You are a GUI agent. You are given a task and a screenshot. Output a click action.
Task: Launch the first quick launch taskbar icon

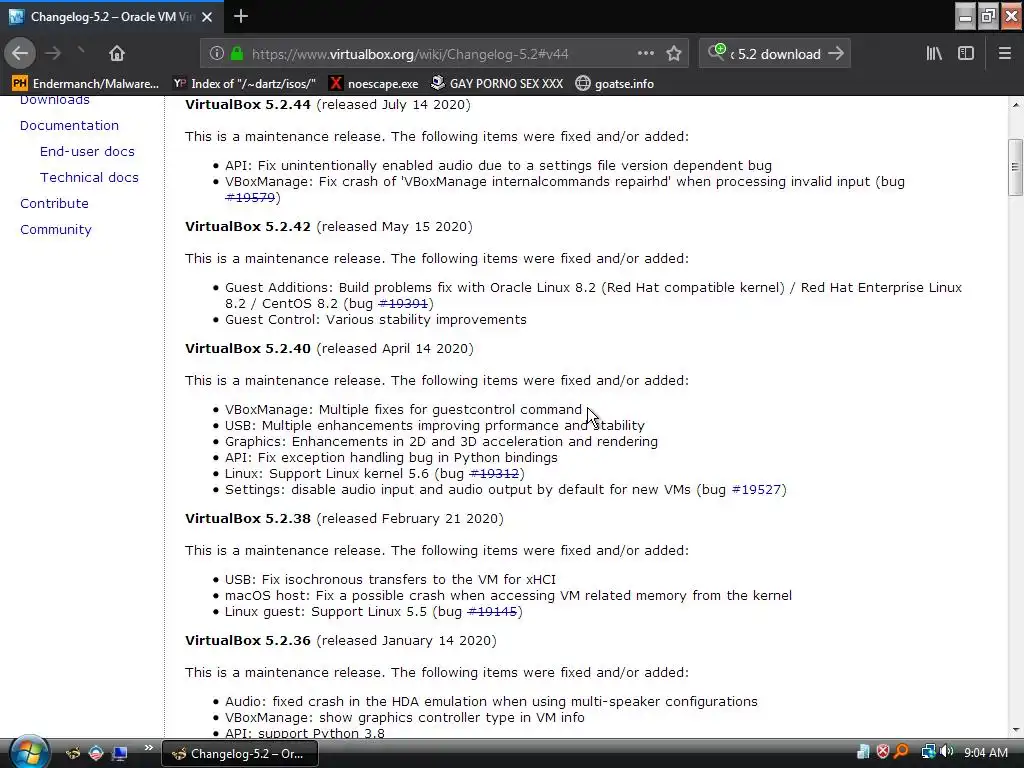pos(72,753)
